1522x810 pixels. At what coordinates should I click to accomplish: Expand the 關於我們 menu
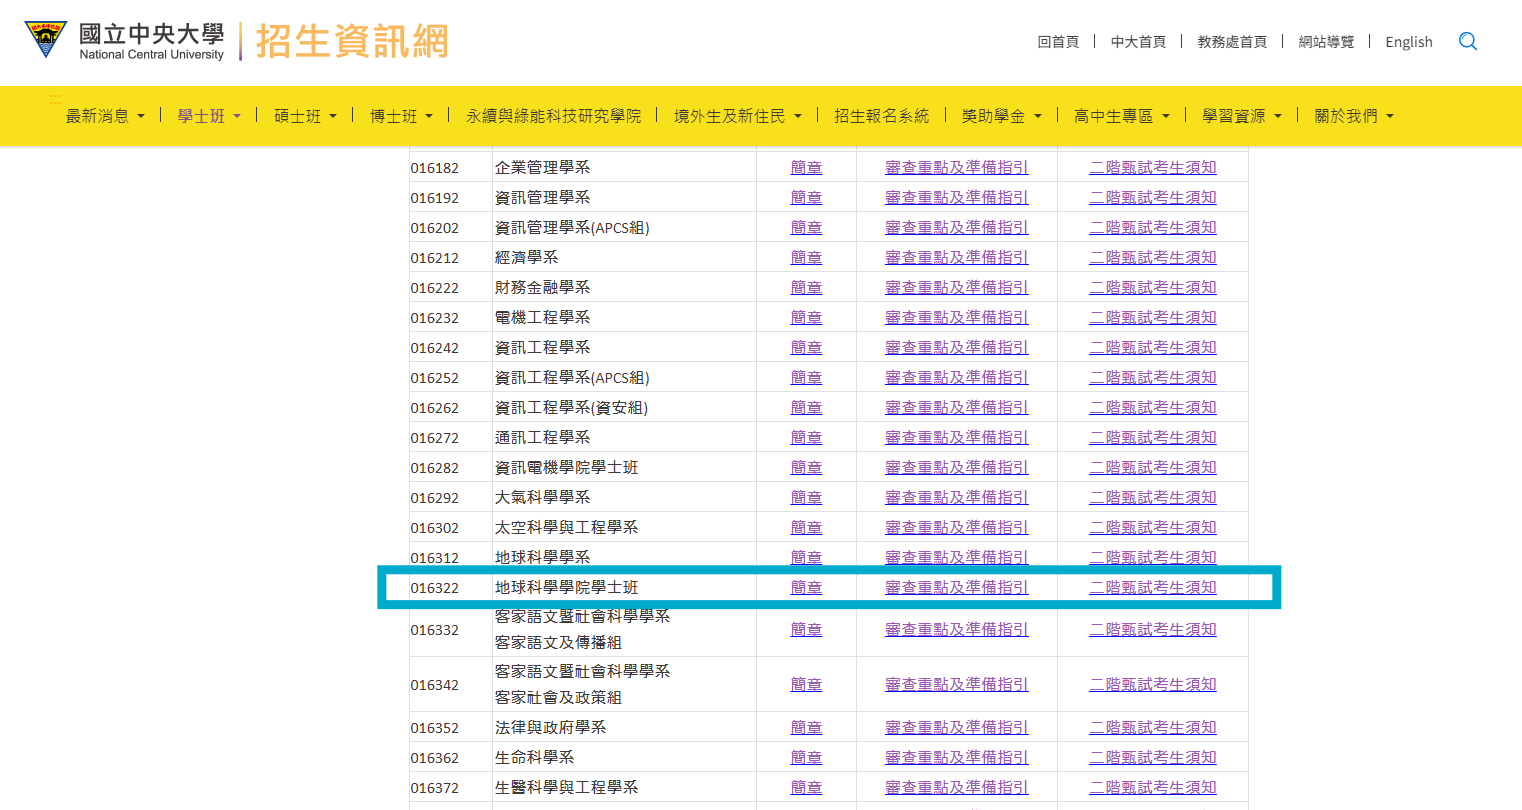1353,116
